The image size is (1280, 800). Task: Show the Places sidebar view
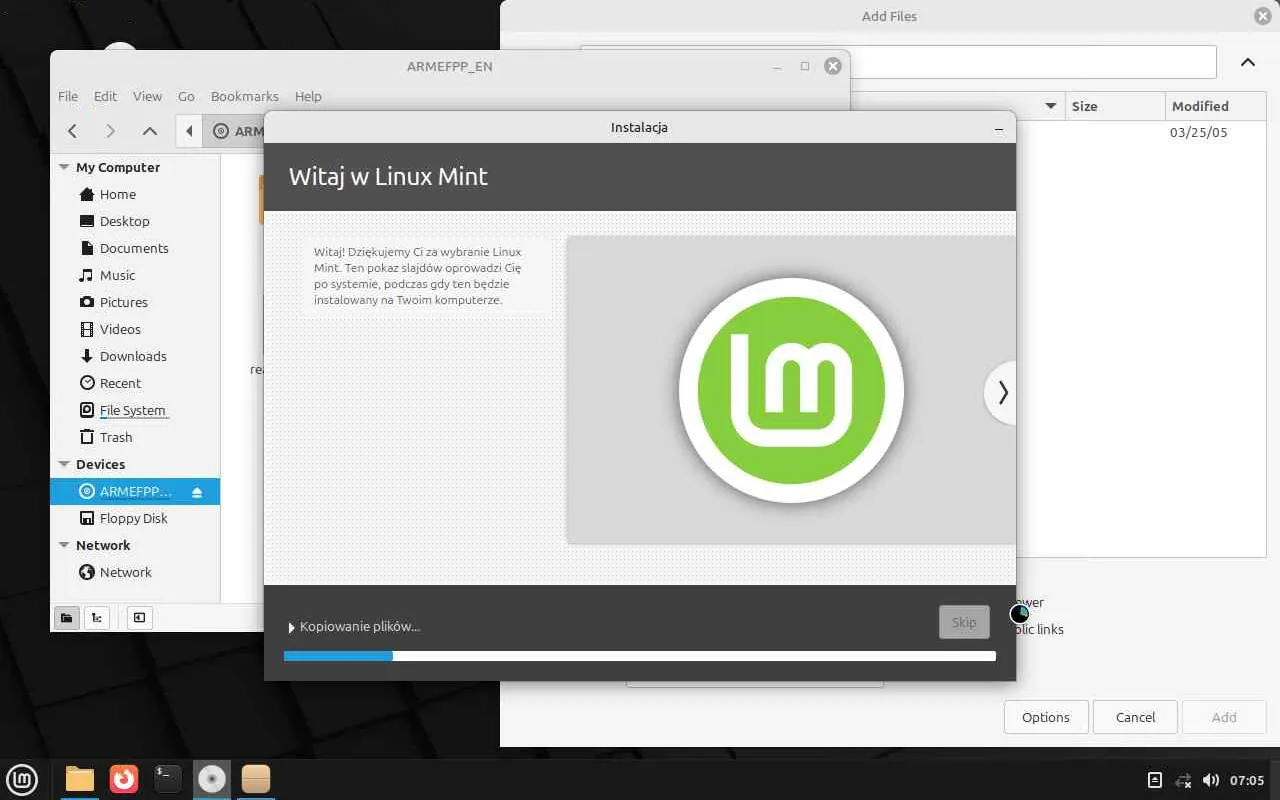(66, 618)
